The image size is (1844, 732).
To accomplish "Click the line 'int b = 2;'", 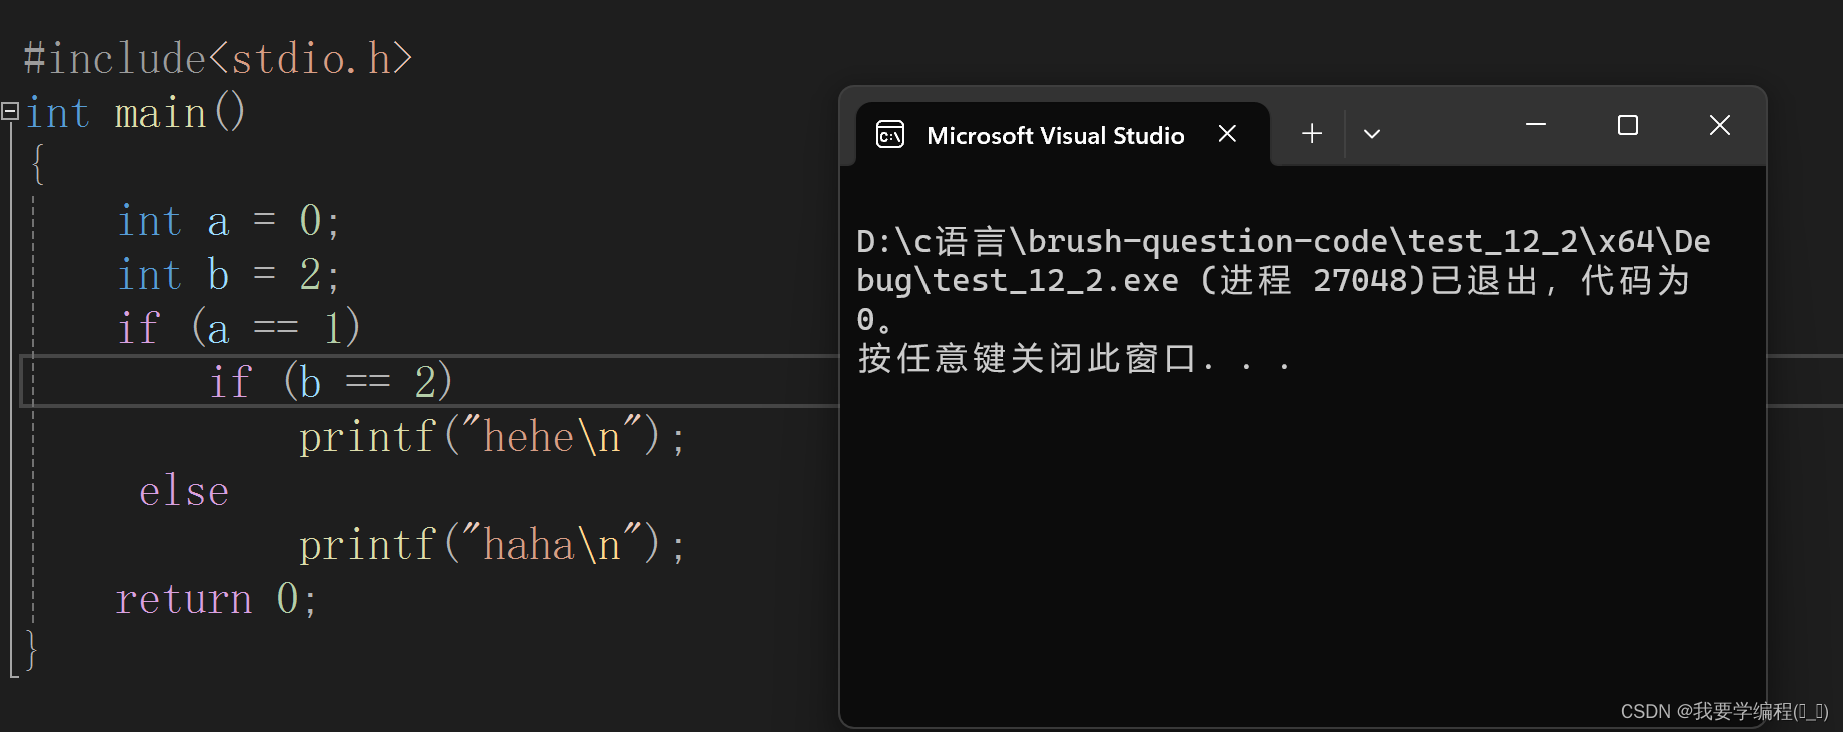I will click(x=229, y=274).
